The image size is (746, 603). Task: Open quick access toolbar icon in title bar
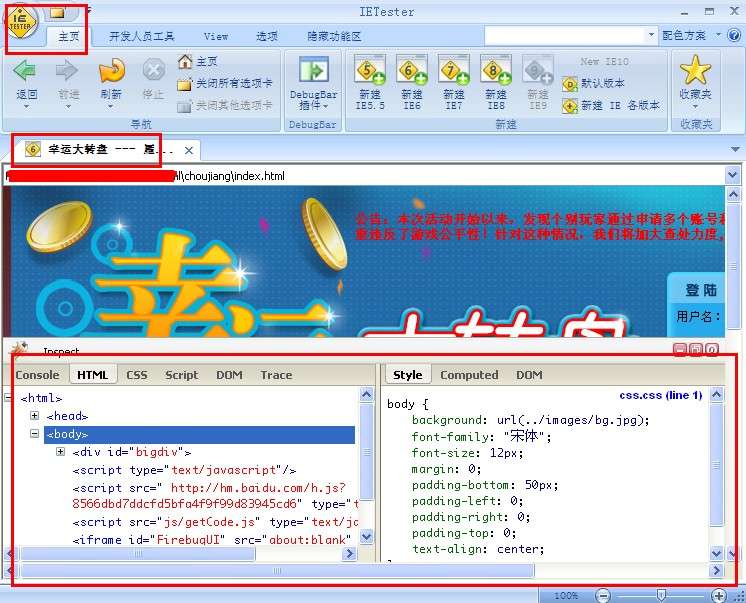click(x=57, y=13)
